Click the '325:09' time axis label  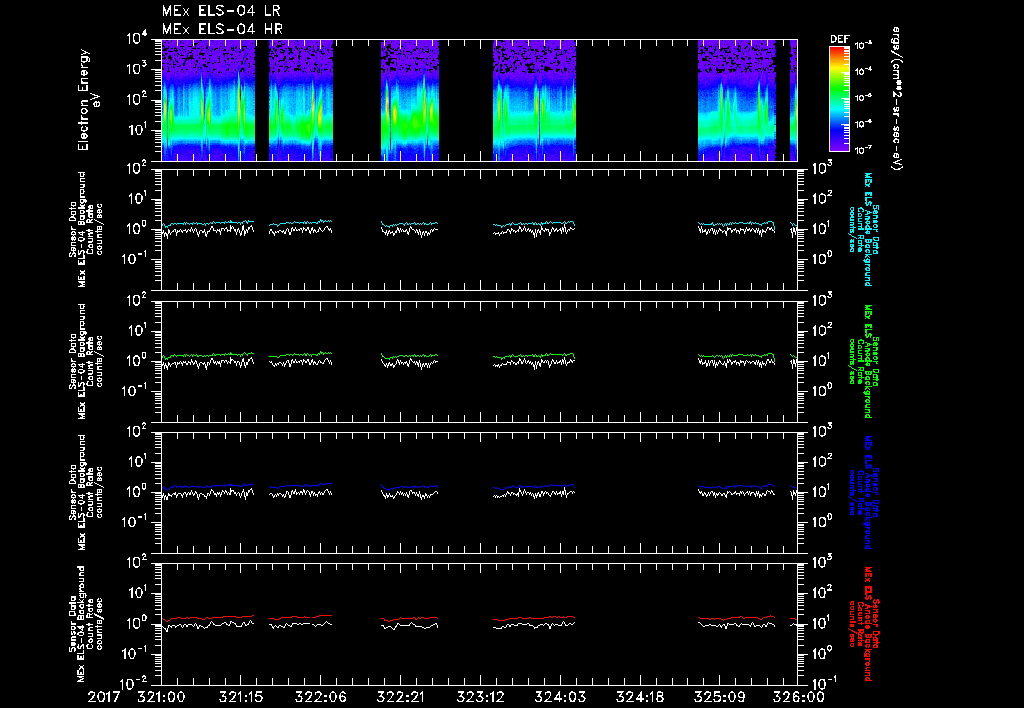point(719,697)
